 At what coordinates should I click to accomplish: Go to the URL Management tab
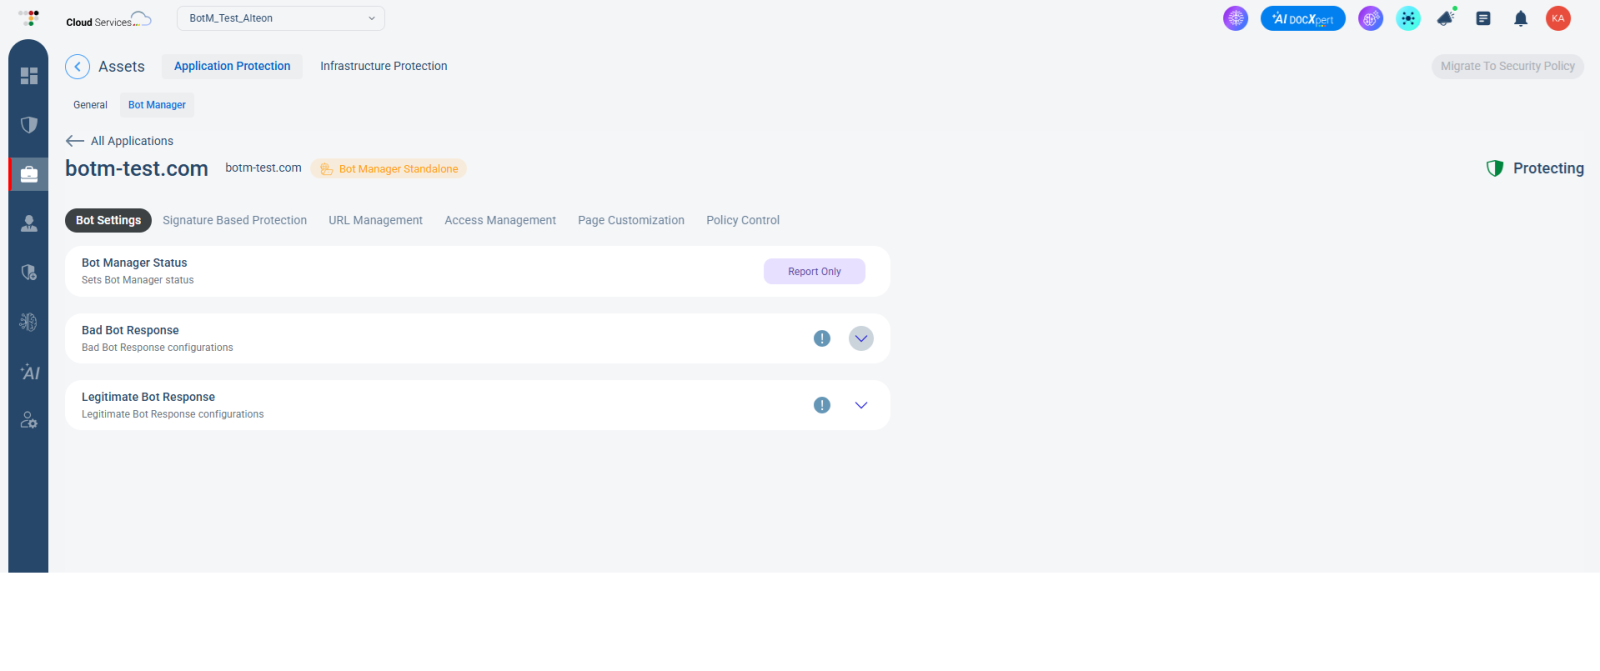[375, 220]
